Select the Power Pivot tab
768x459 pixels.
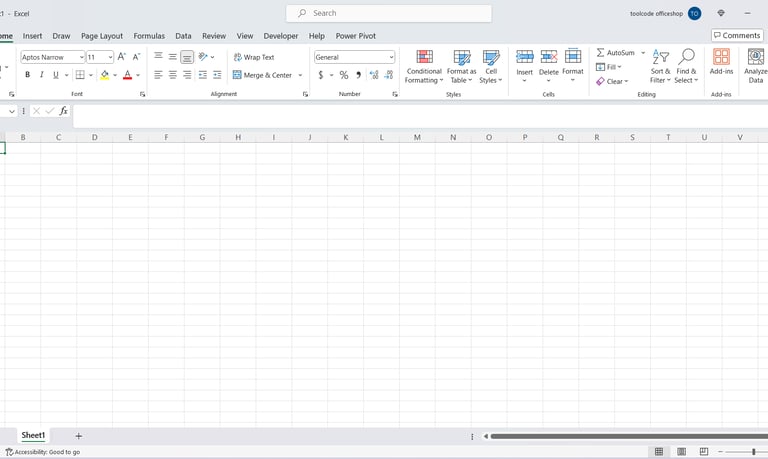356,36
